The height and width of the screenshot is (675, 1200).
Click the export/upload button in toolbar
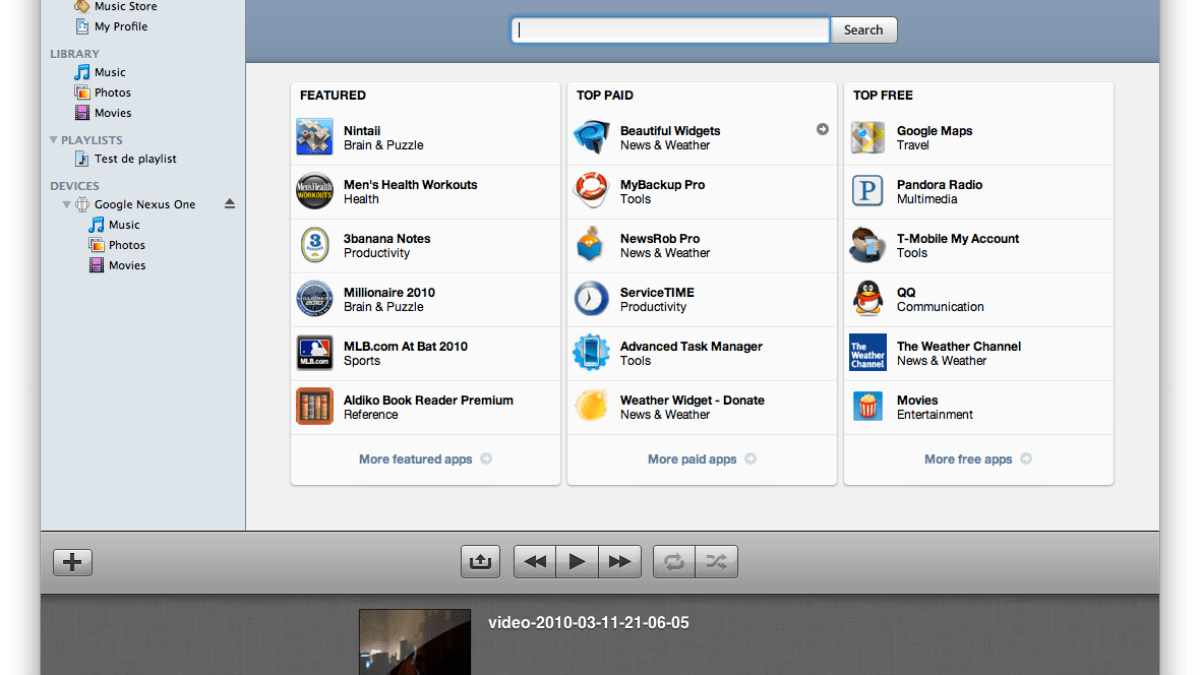click(x=480, y=562)
